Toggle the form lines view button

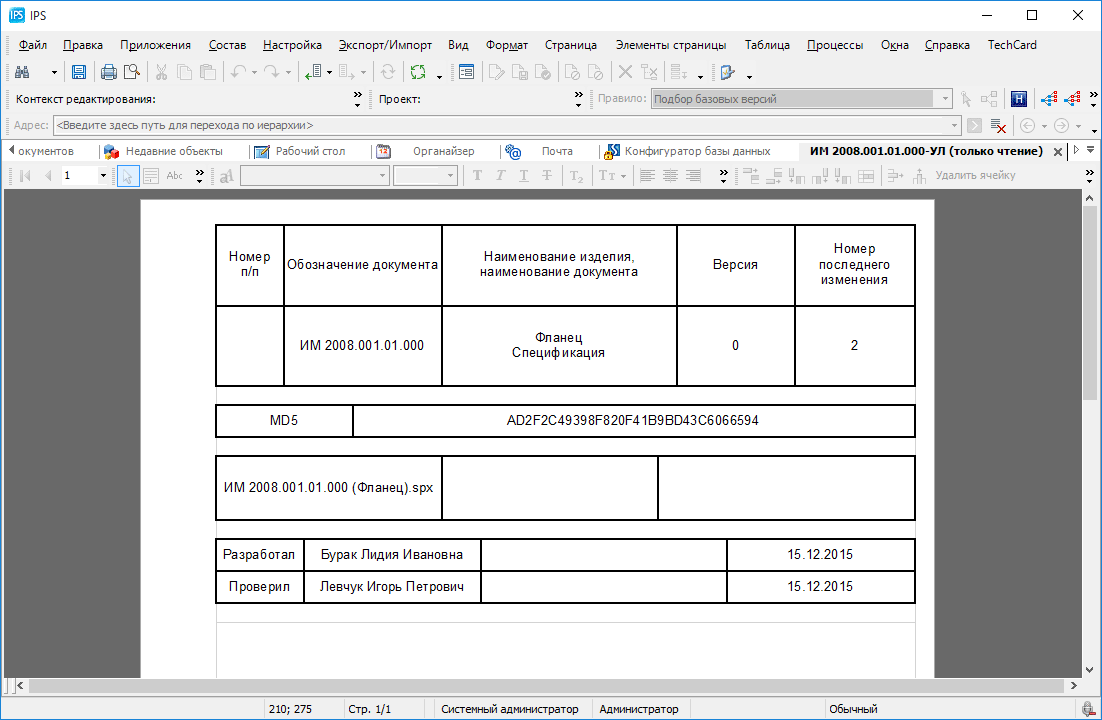pyautogui.click(x=152, y=176)
